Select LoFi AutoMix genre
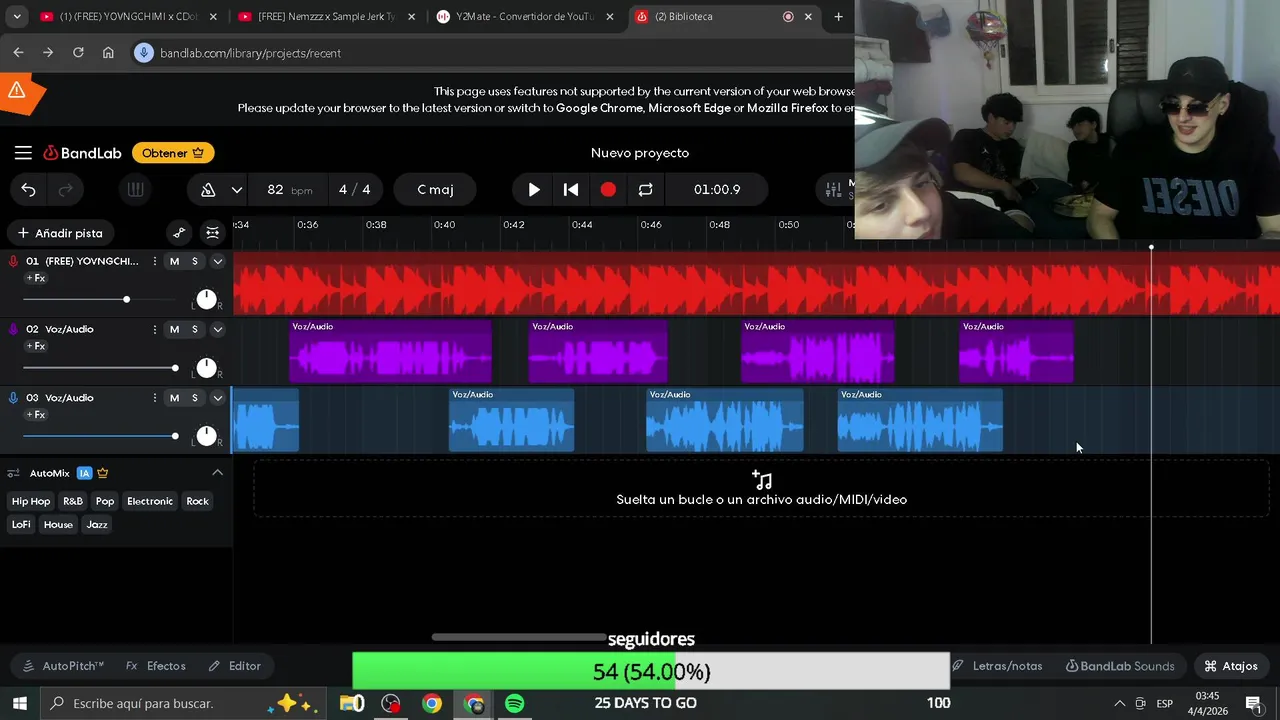Screen dimensions: 1280x720 pos(21,525)
